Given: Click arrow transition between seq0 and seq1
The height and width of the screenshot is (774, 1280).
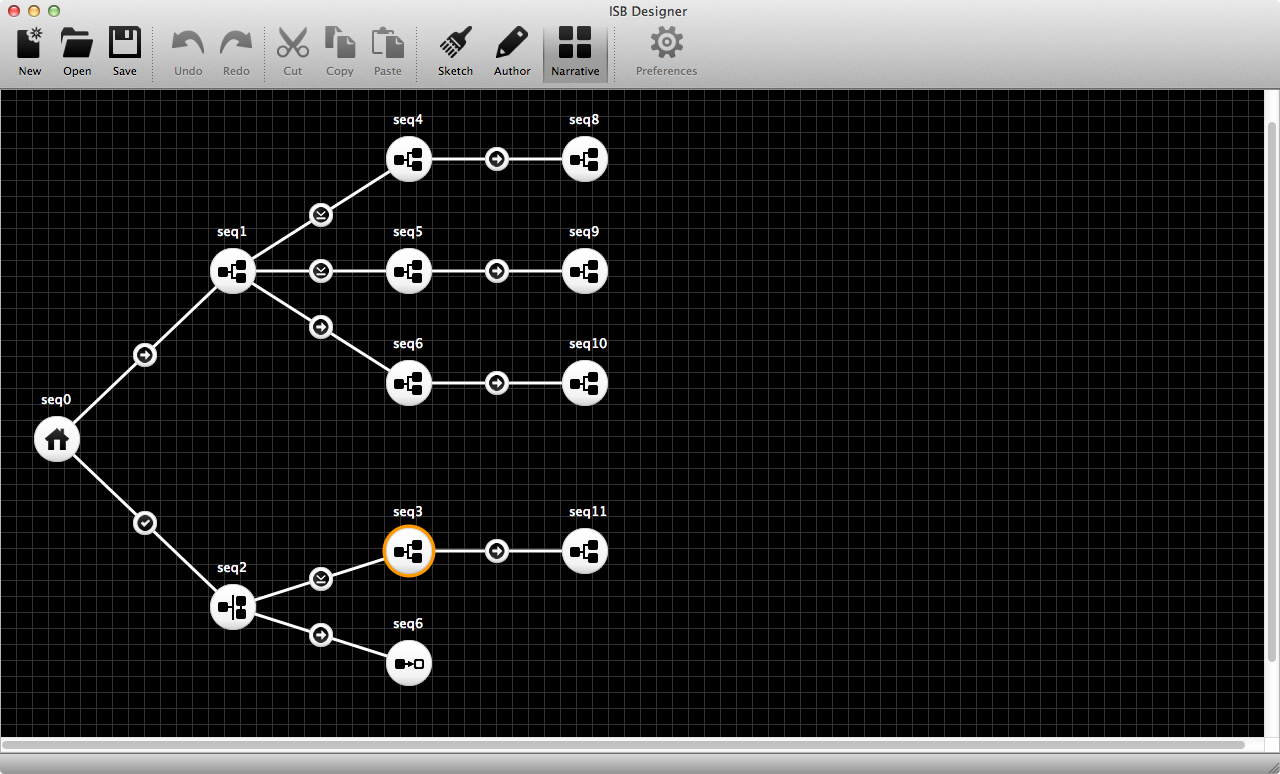Looking at the screenshot, I should (145, 355).
